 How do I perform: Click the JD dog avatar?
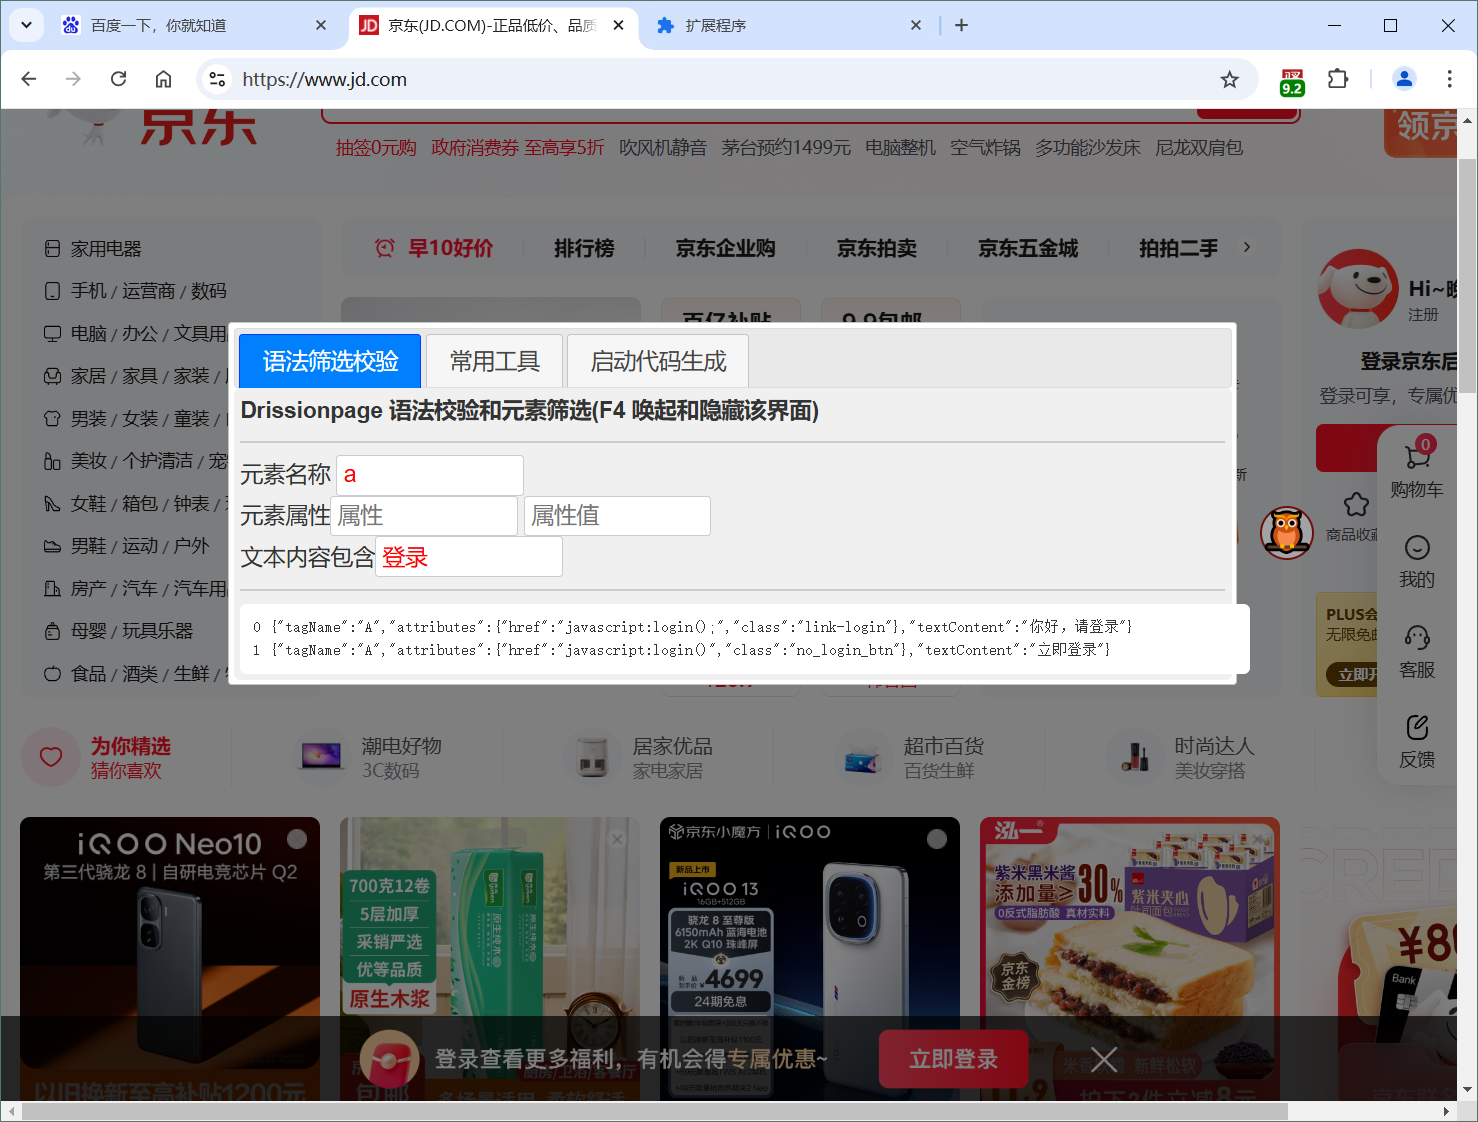point(1358,289)
